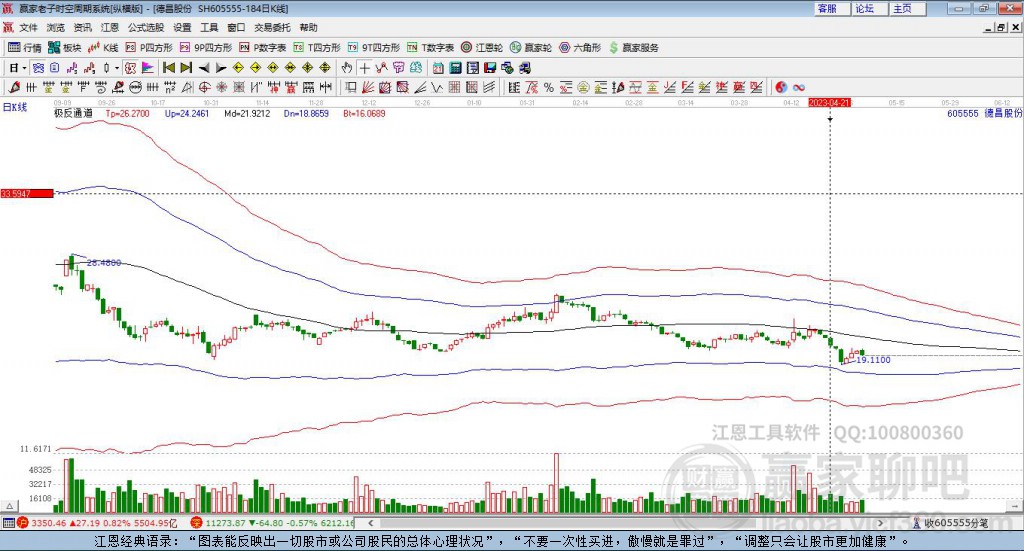Toggle the 极 indicator button in toolbar
The height and width of the screenshot is (551, 1024).
[x=130, y=68]
